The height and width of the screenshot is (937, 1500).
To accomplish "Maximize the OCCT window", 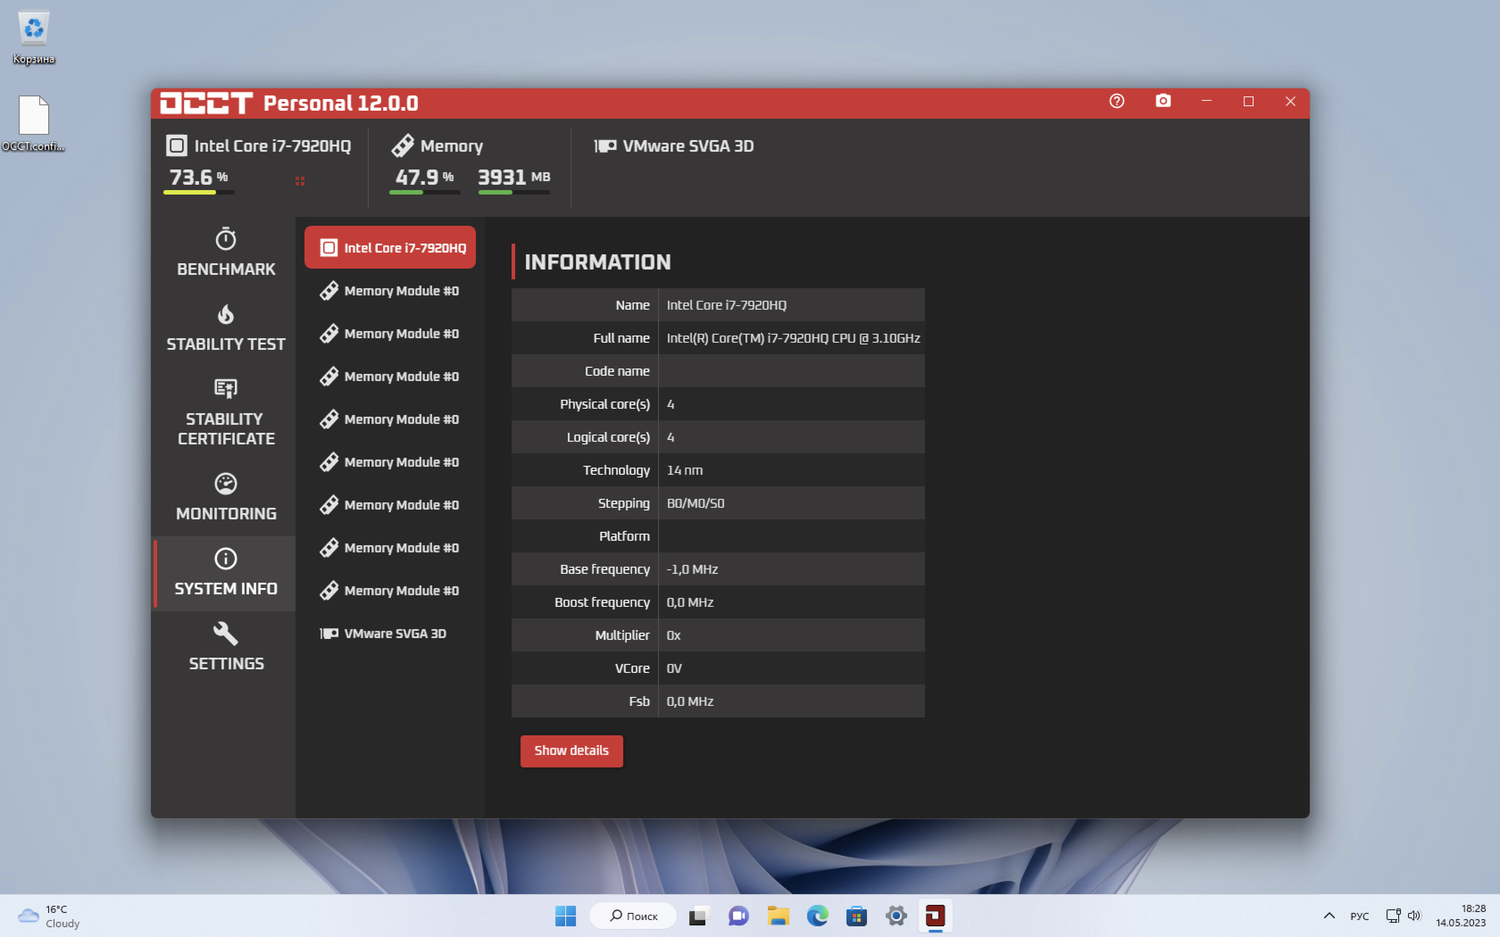I will tap(1248, 101).
